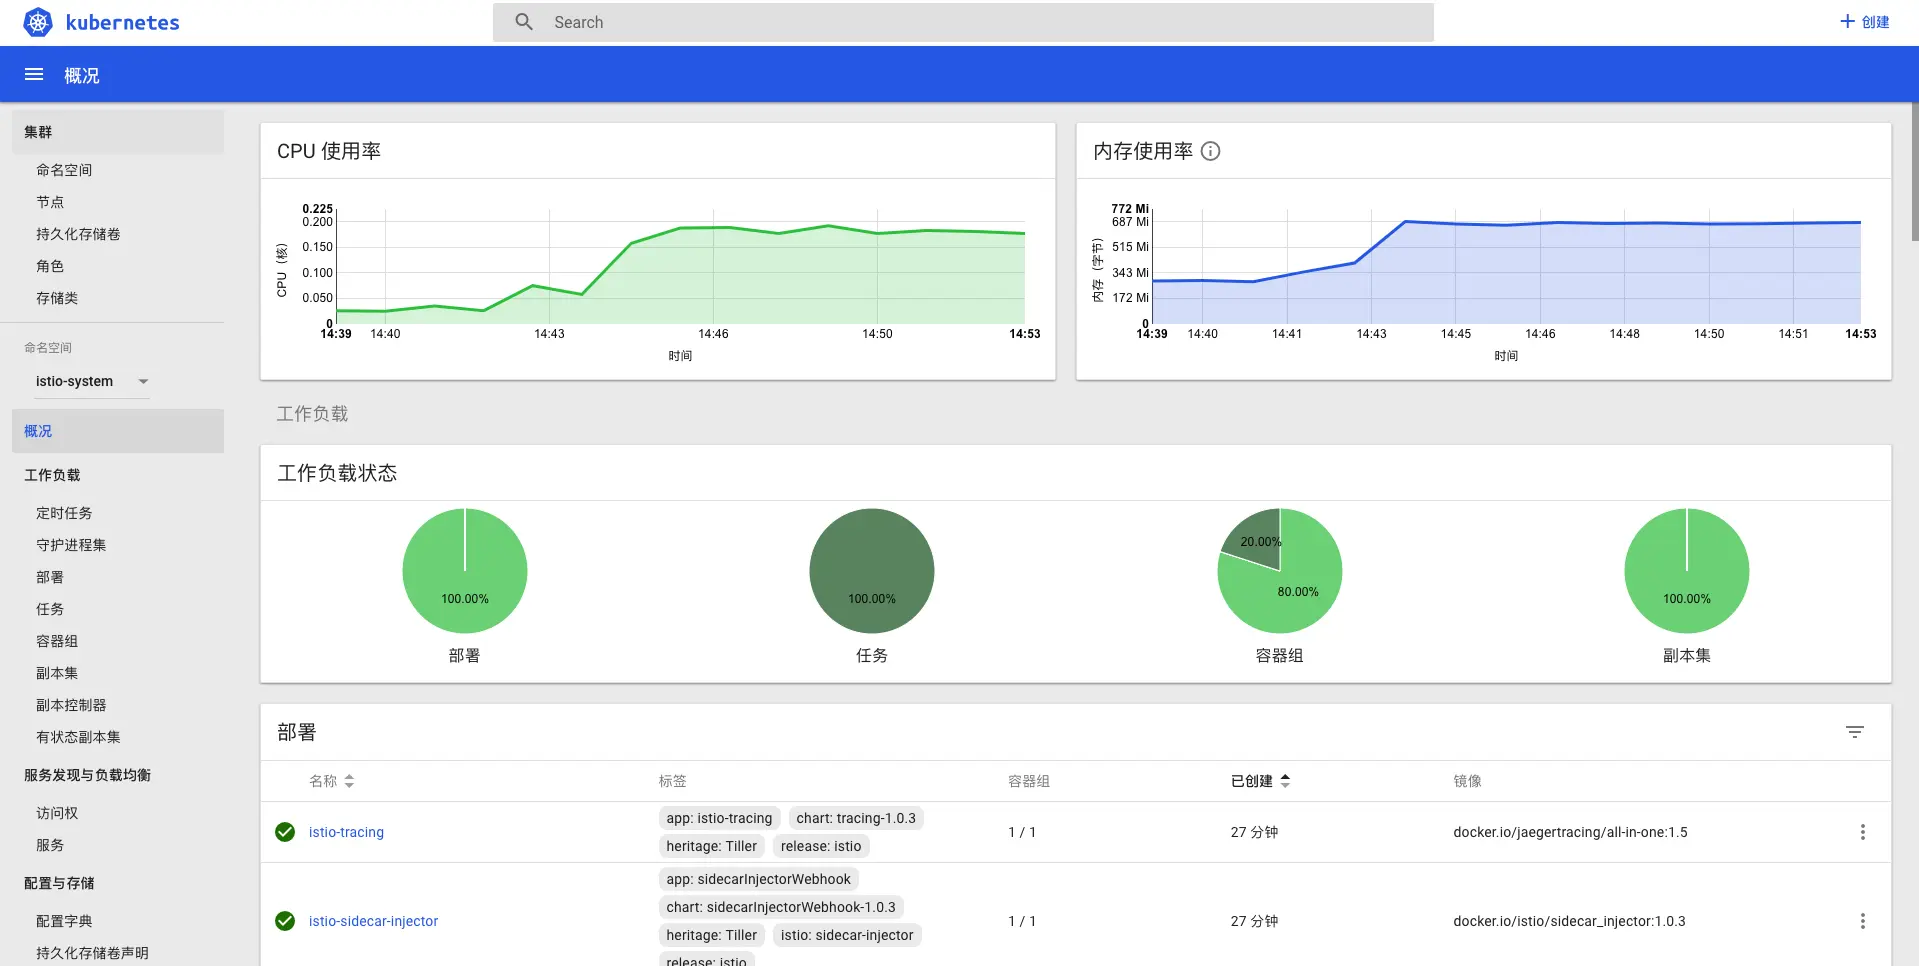Click the page vertical scrollbar
The image size is (1919, 966).
click(1914, 170)
